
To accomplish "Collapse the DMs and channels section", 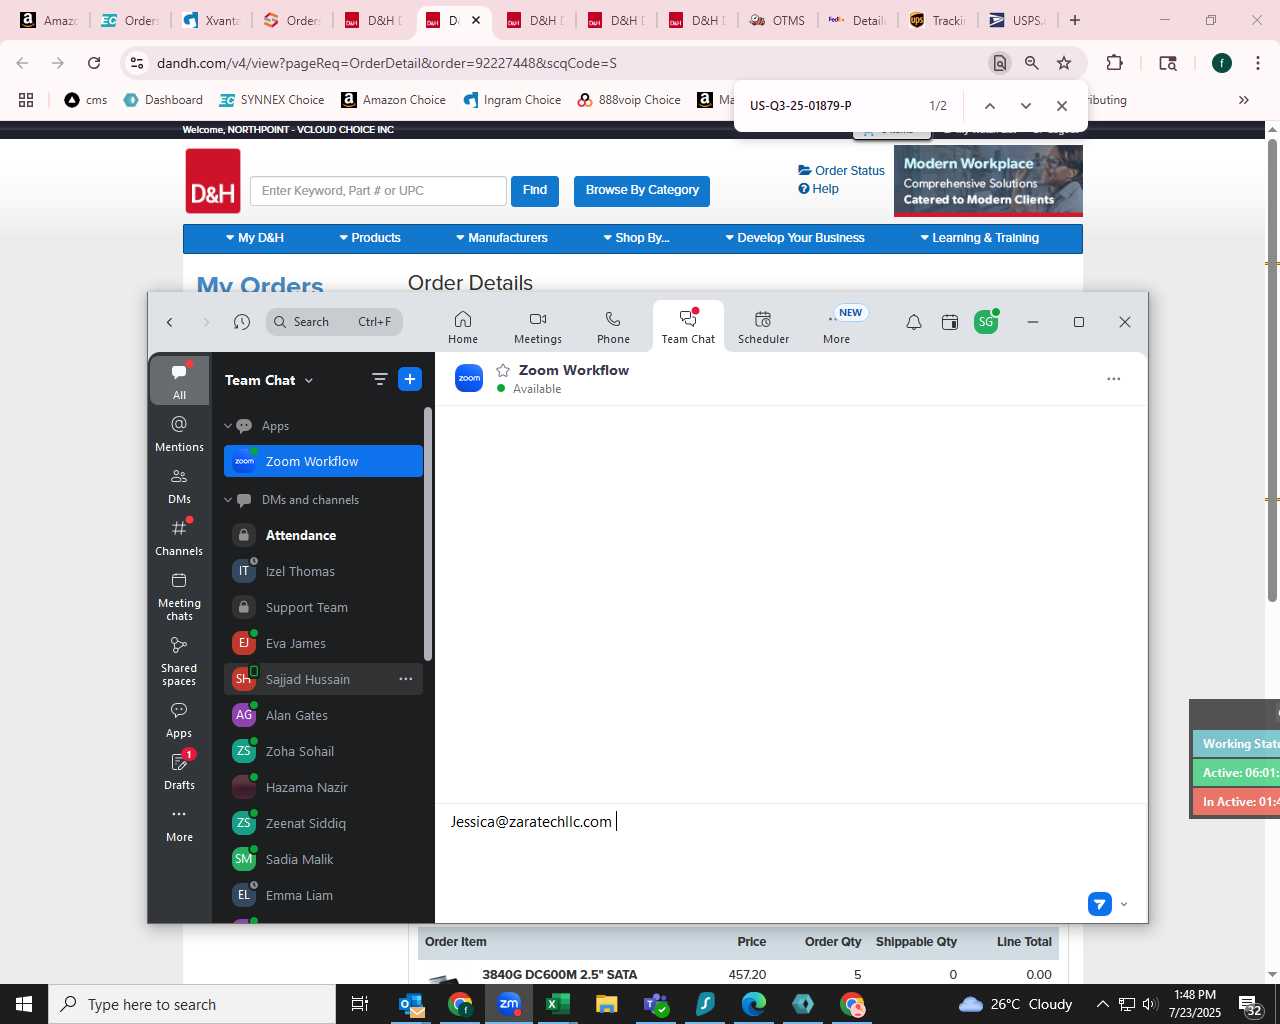I will click(x=228, y=500).
